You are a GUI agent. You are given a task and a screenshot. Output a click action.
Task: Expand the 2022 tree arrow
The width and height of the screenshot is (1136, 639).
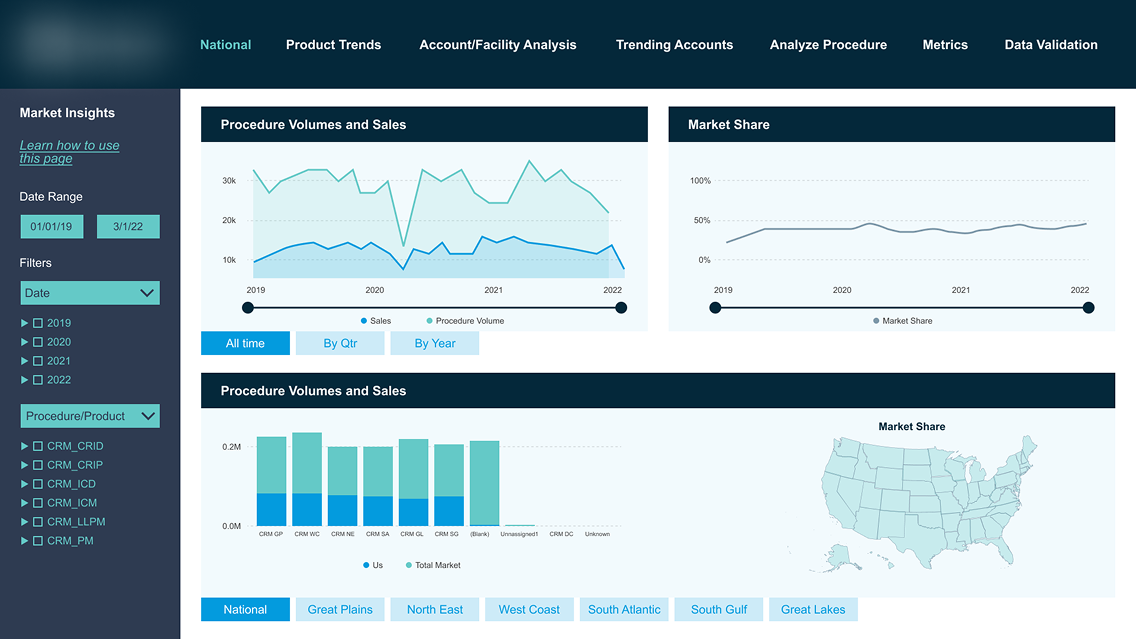[x=25, y=380]
